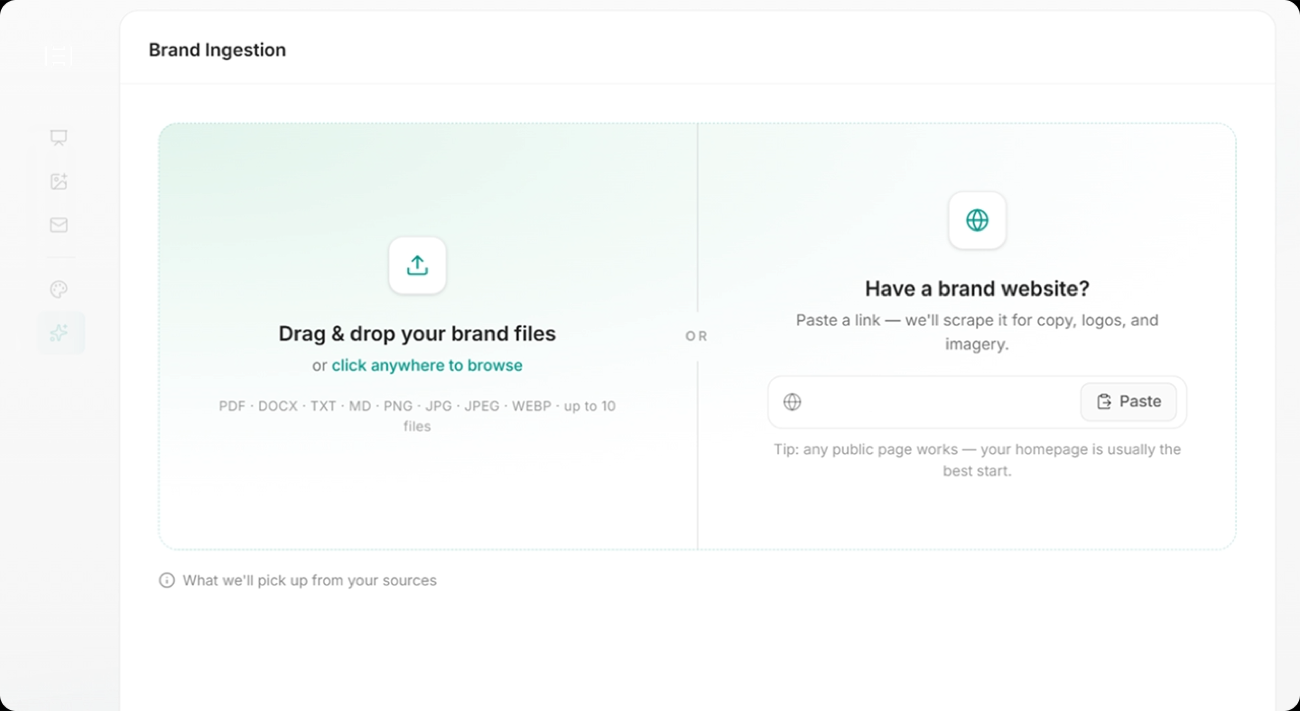
Task: Click the 'OR' divider label
Action: point(697,337)
